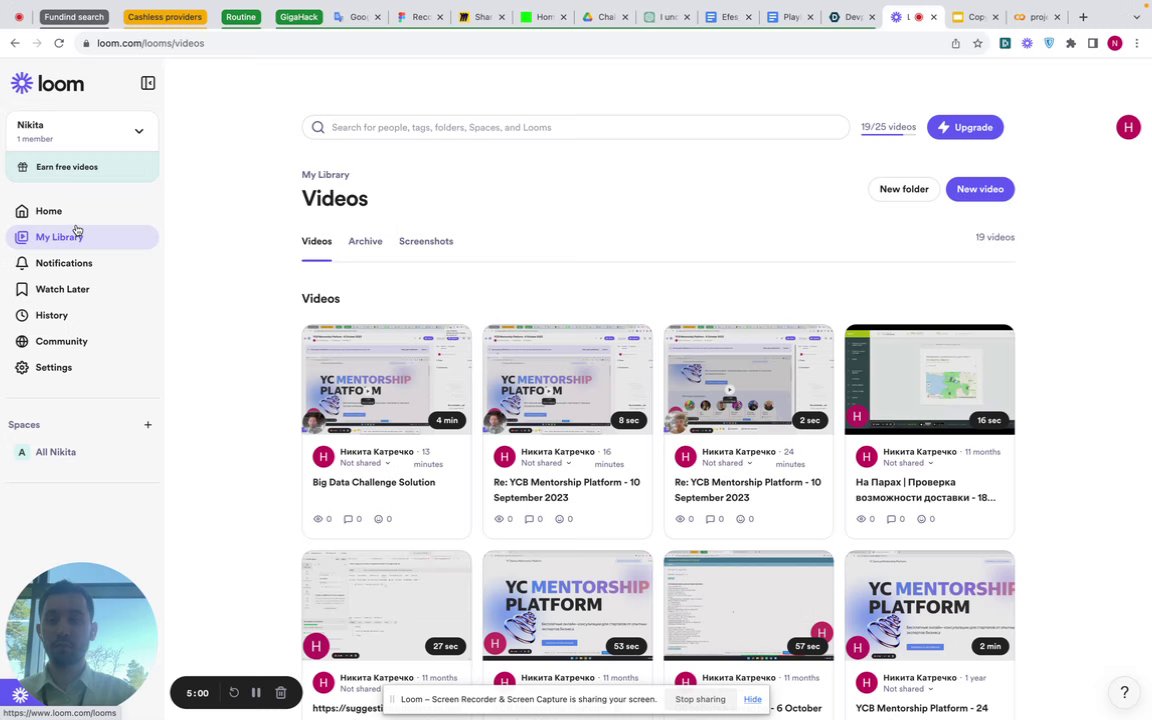Expand Not shared dropdown on YCB Mentorship Platform - 24
Screen dimensions: 1152x720
(908, 689)
